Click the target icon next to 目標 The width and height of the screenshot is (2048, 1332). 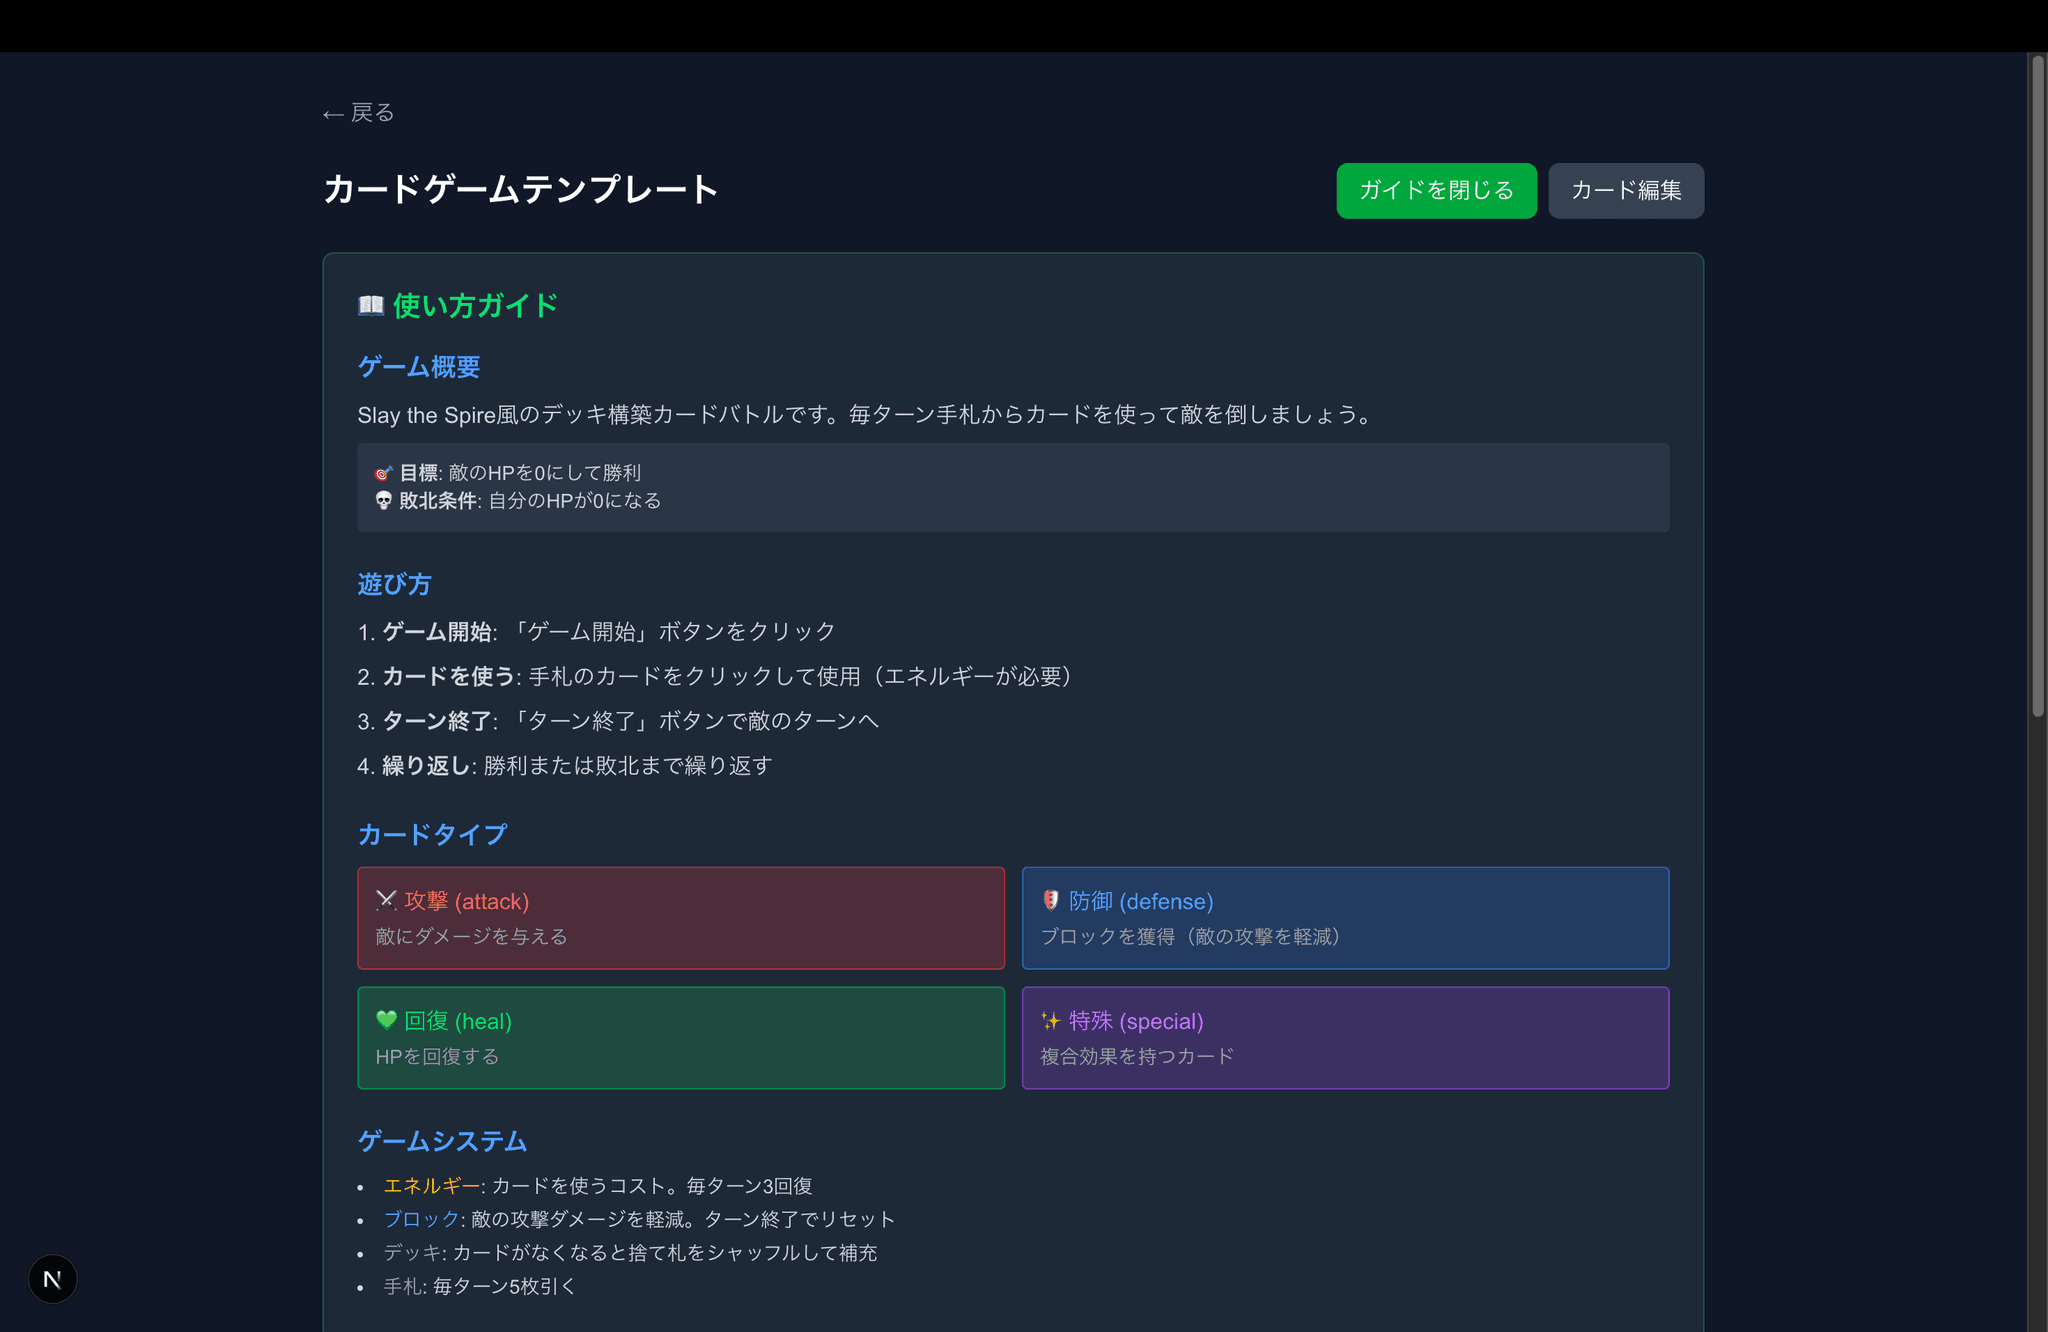click(x=383, y=473)
